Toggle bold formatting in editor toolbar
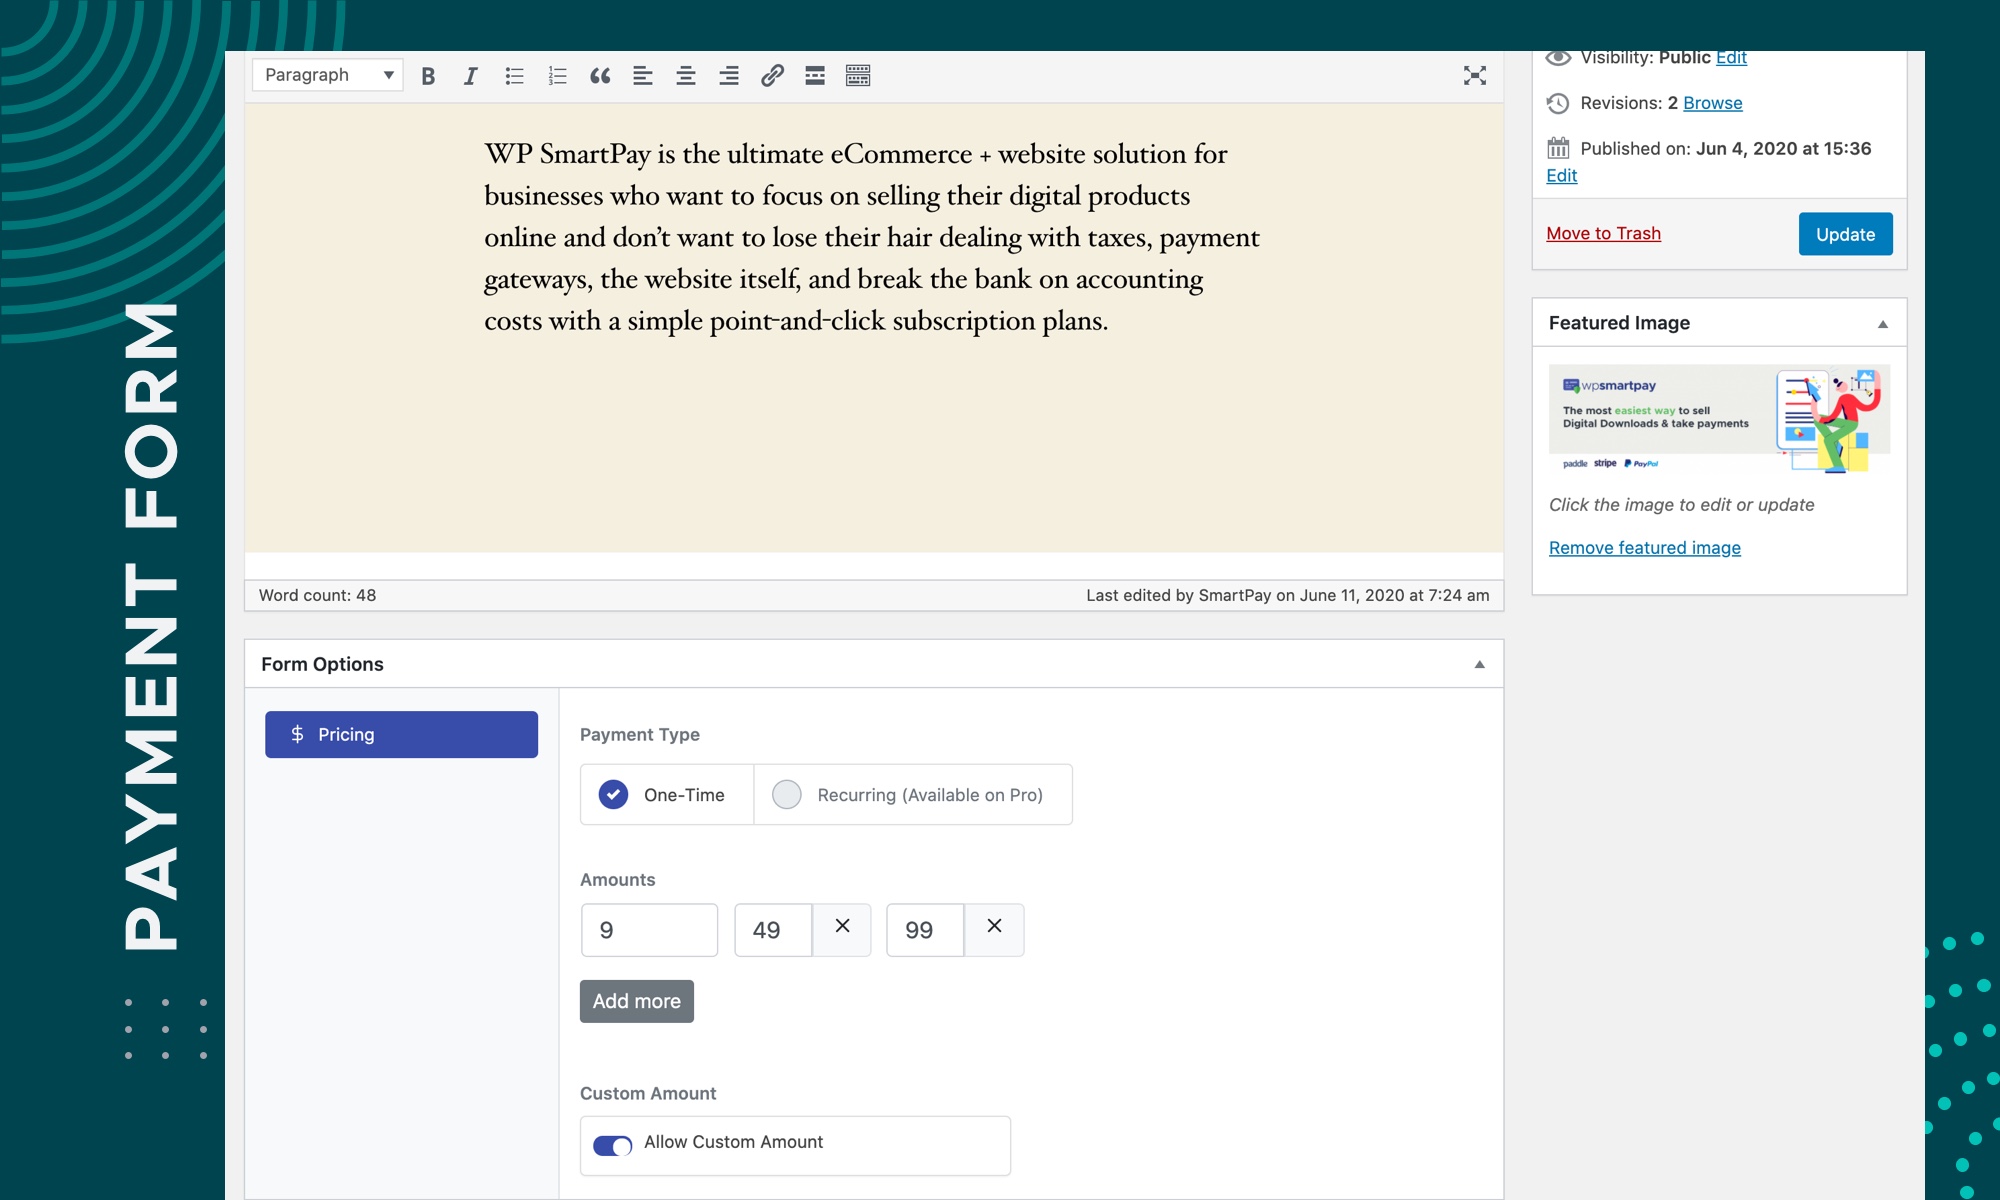Viewport: 2000px width, 1200px height. (428, 76)
